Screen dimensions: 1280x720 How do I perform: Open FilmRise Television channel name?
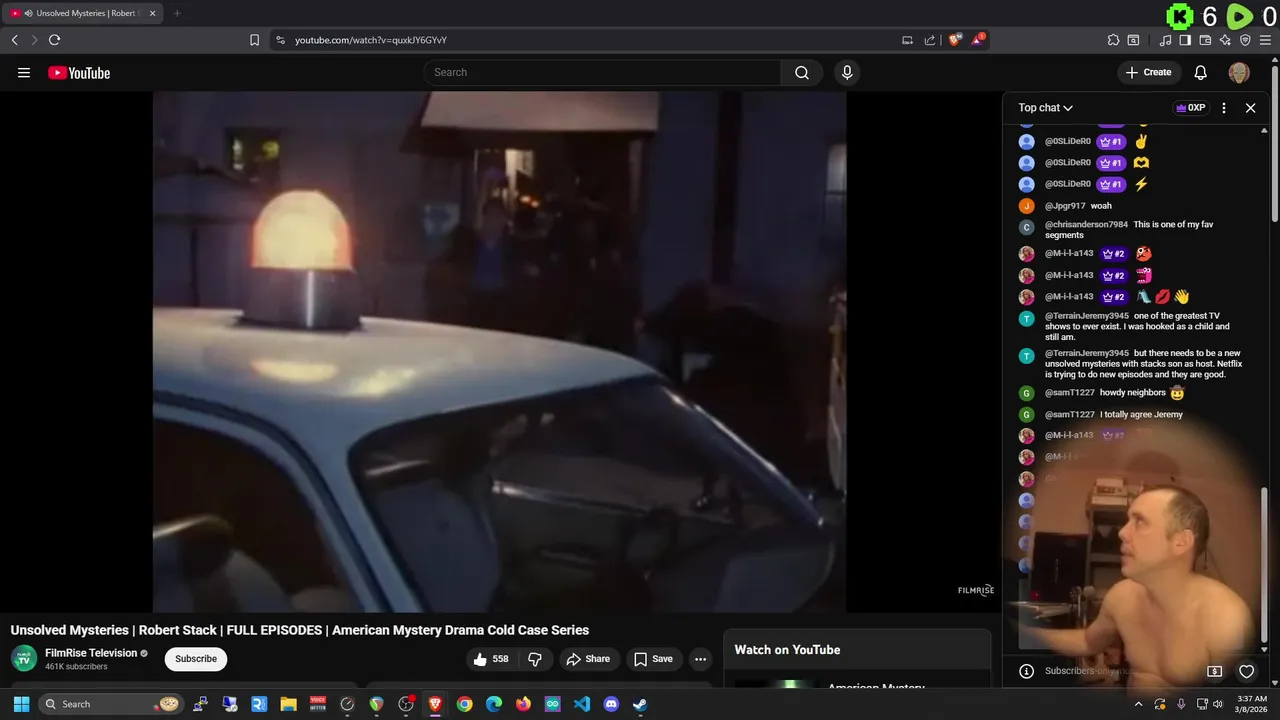click(91, 653)
